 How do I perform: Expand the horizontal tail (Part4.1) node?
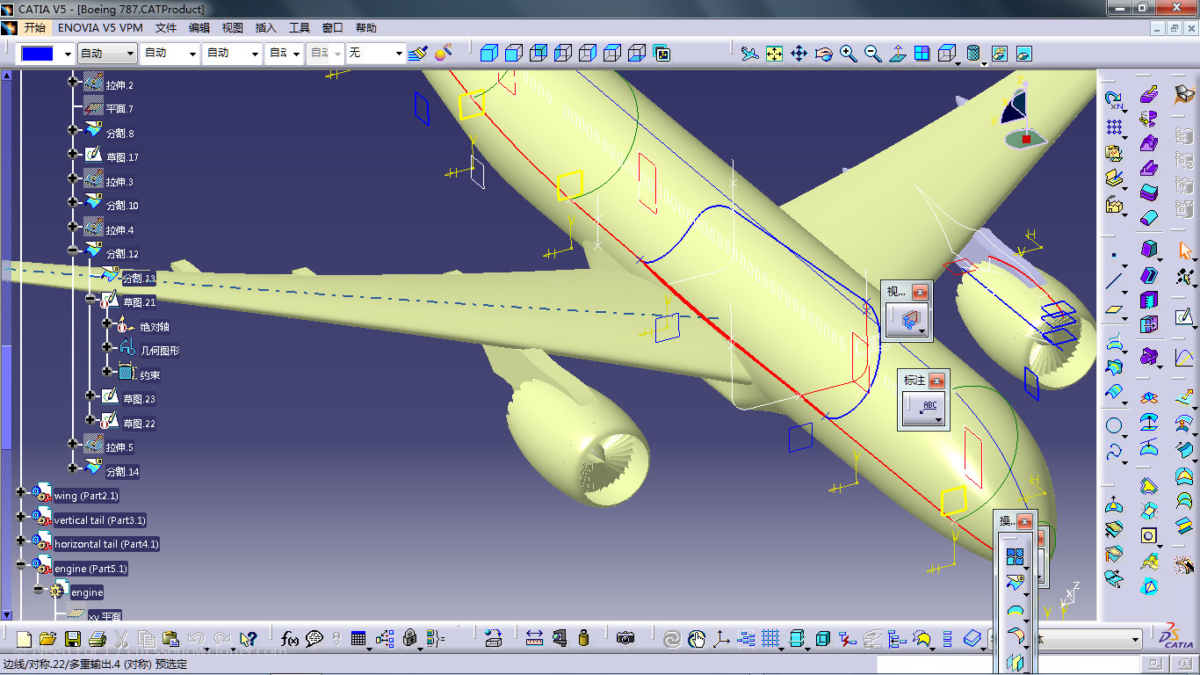tap(21, 541)
